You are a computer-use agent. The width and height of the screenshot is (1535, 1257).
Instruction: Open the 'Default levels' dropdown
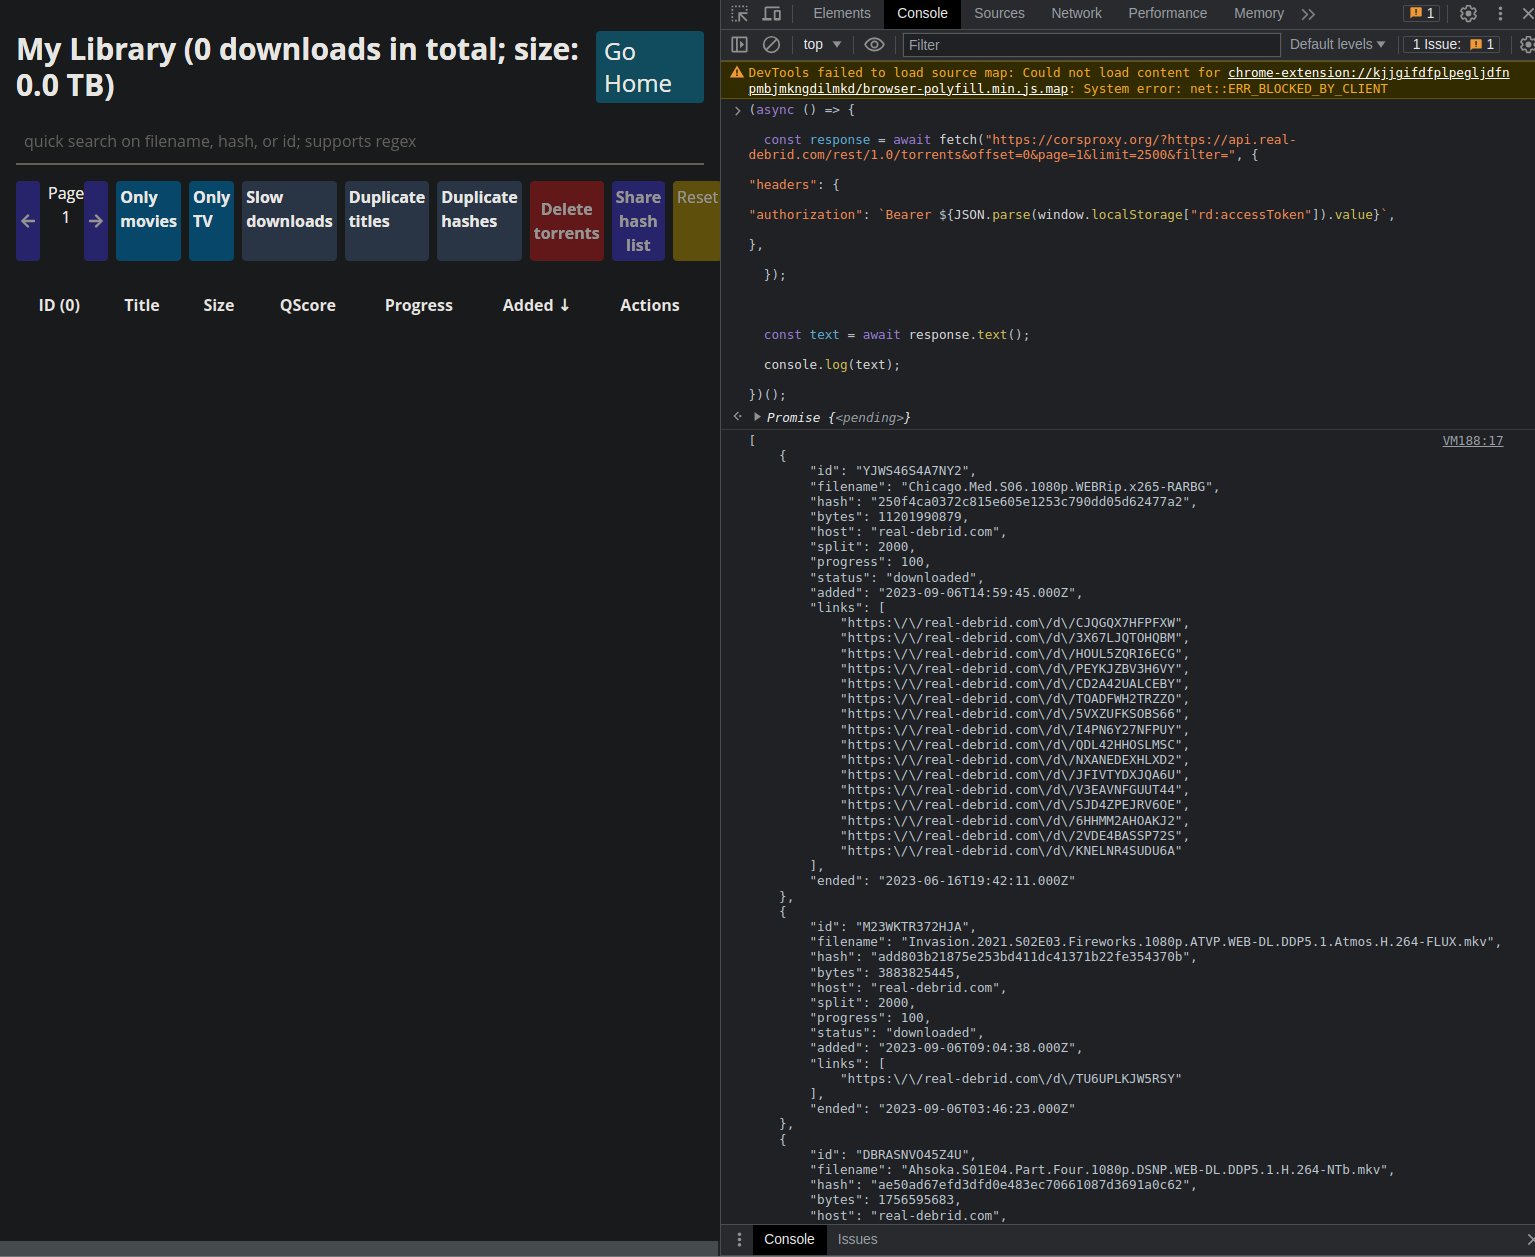coord(1336,44)
